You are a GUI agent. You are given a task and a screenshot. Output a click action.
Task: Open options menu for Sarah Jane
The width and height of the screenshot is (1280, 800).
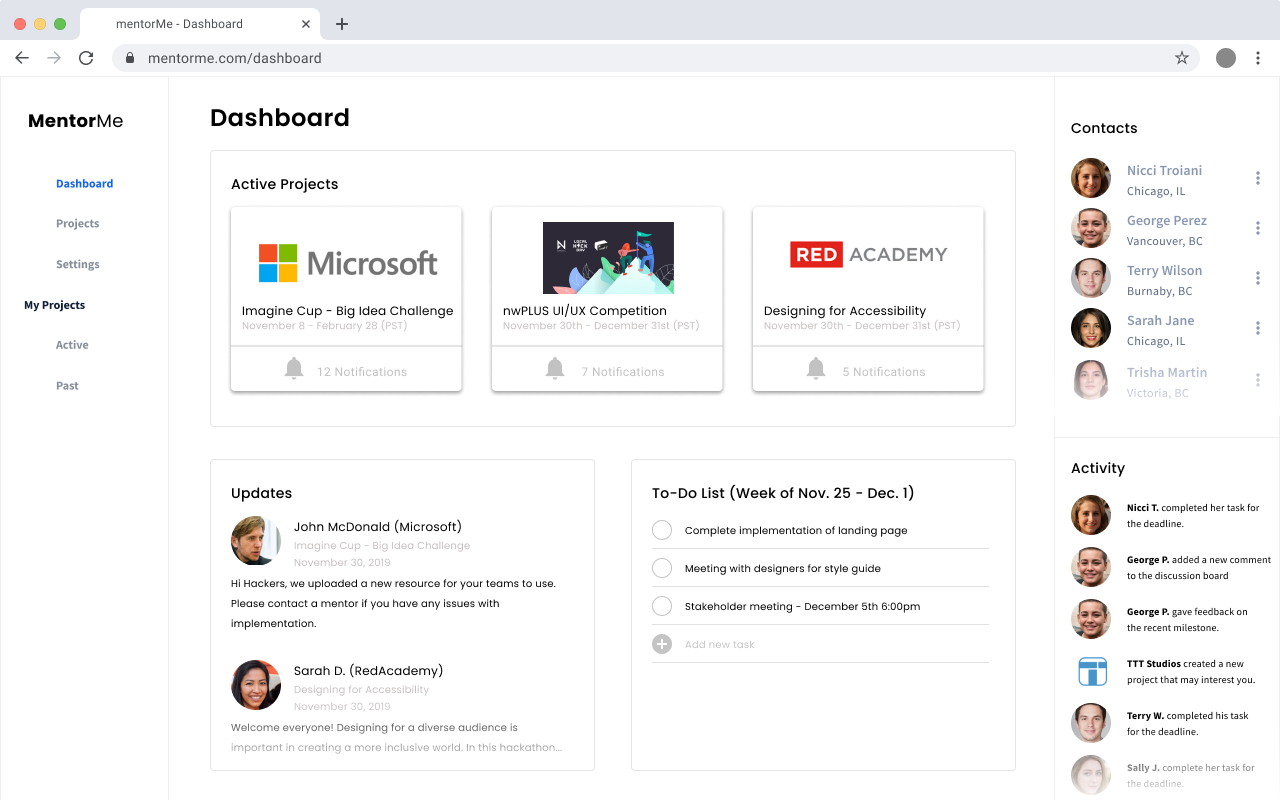[1258, 328]
